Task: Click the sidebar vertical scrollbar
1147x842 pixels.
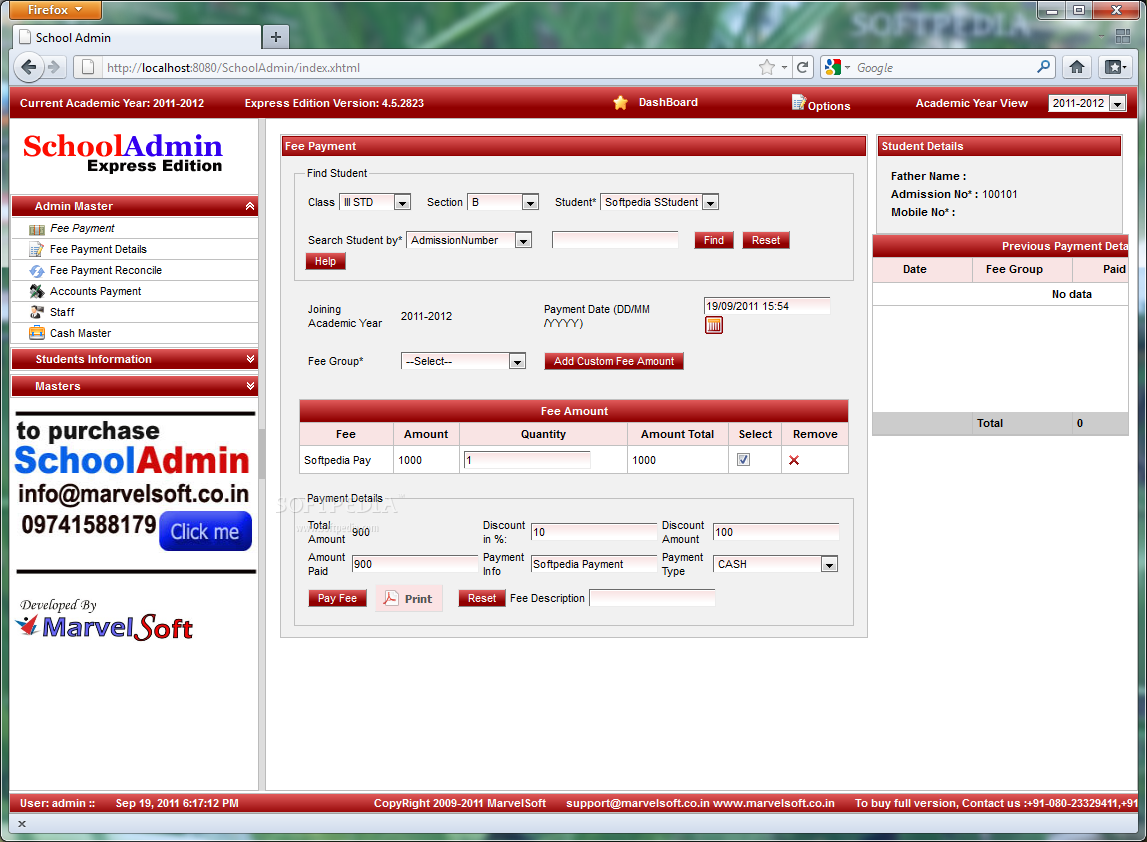Action: [262, 454]
